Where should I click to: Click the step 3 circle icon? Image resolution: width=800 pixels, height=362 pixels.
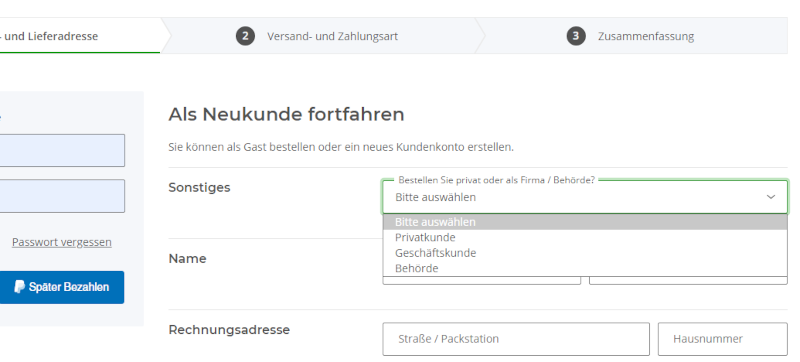[x=576, y=36]
